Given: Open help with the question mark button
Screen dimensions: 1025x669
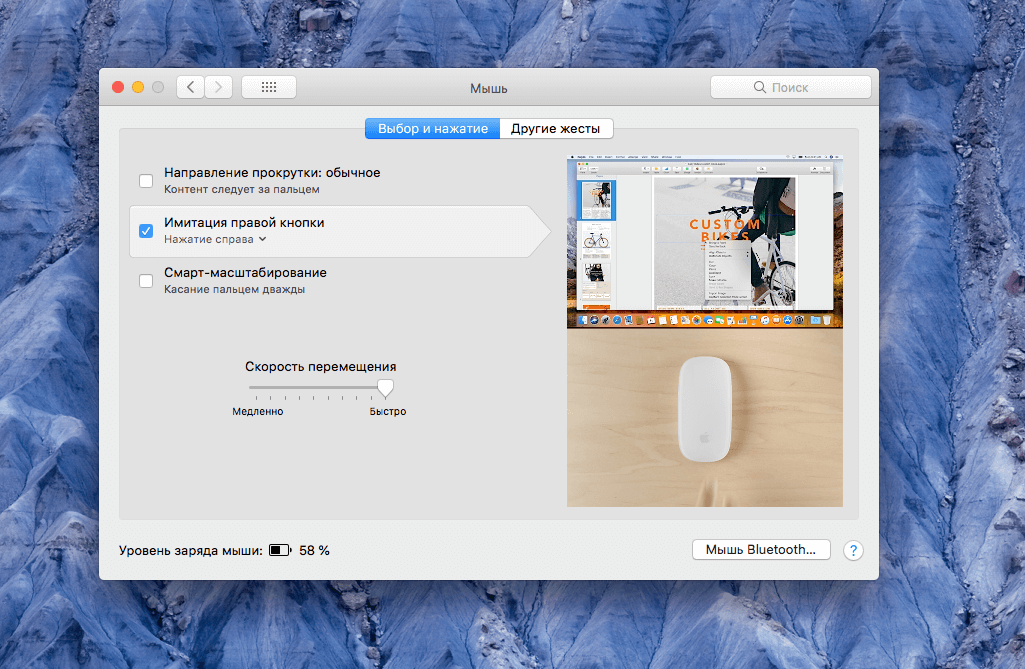Looking at the screenshot, I should tap(853, 550).
